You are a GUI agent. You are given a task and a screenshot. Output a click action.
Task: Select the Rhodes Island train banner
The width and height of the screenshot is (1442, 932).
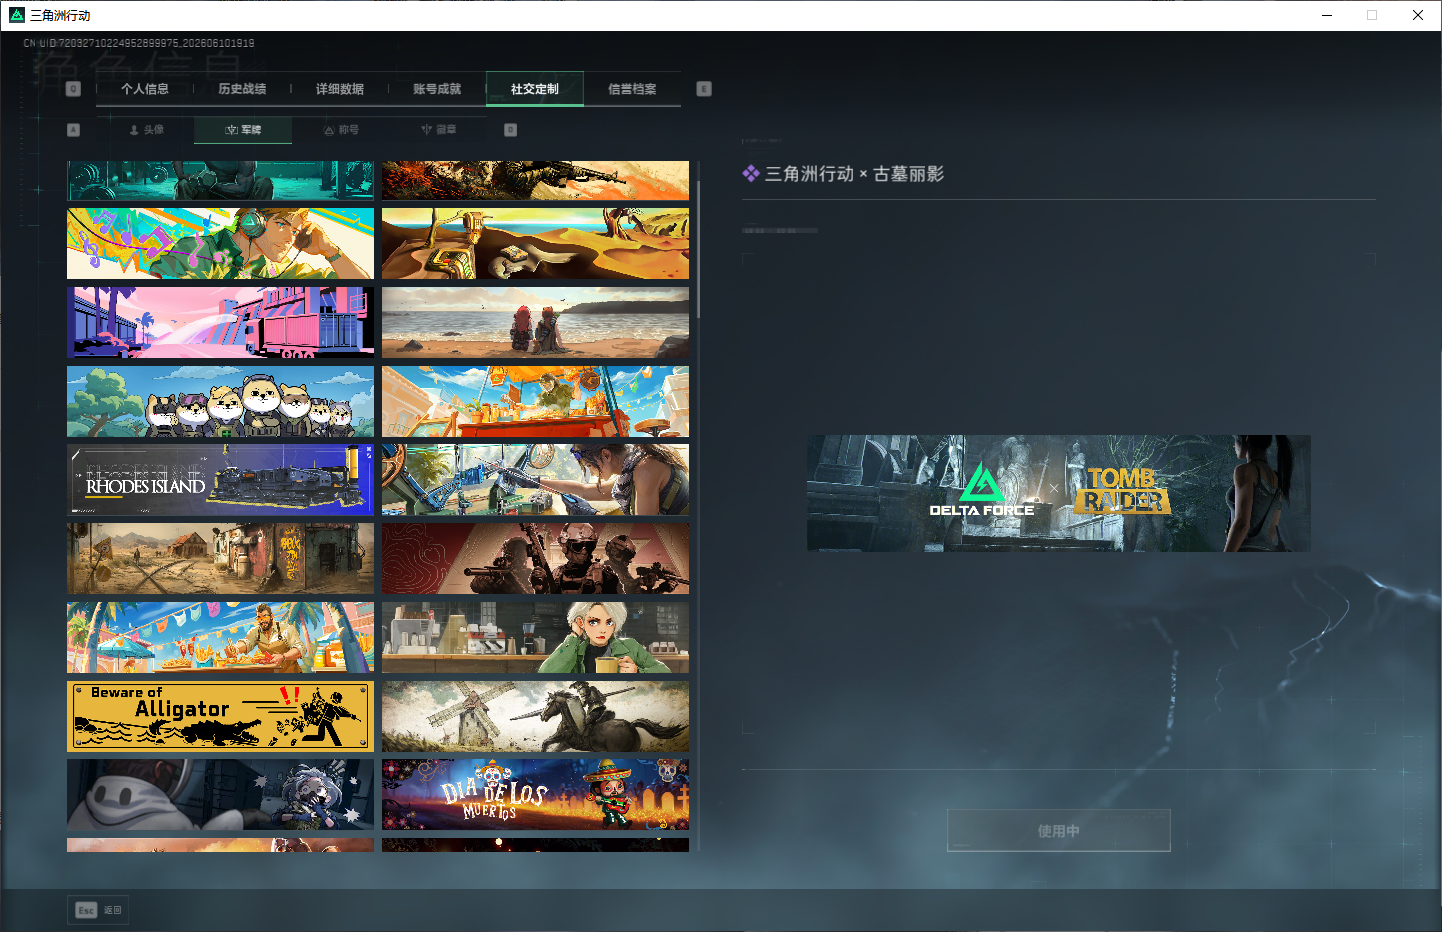pyautogui.click(x=220, y=480)
